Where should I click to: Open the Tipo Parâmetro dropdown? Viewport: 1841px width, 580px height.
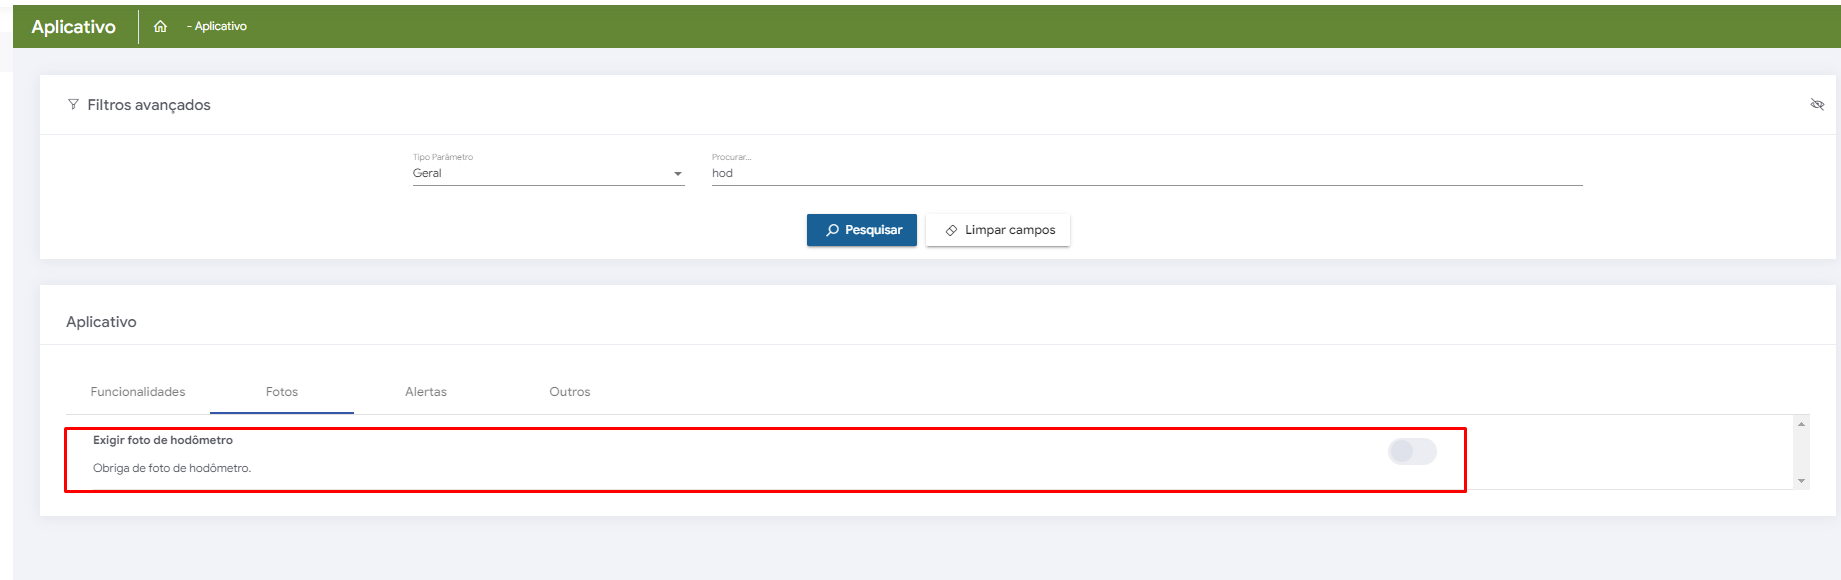click(x=548, y=173)
